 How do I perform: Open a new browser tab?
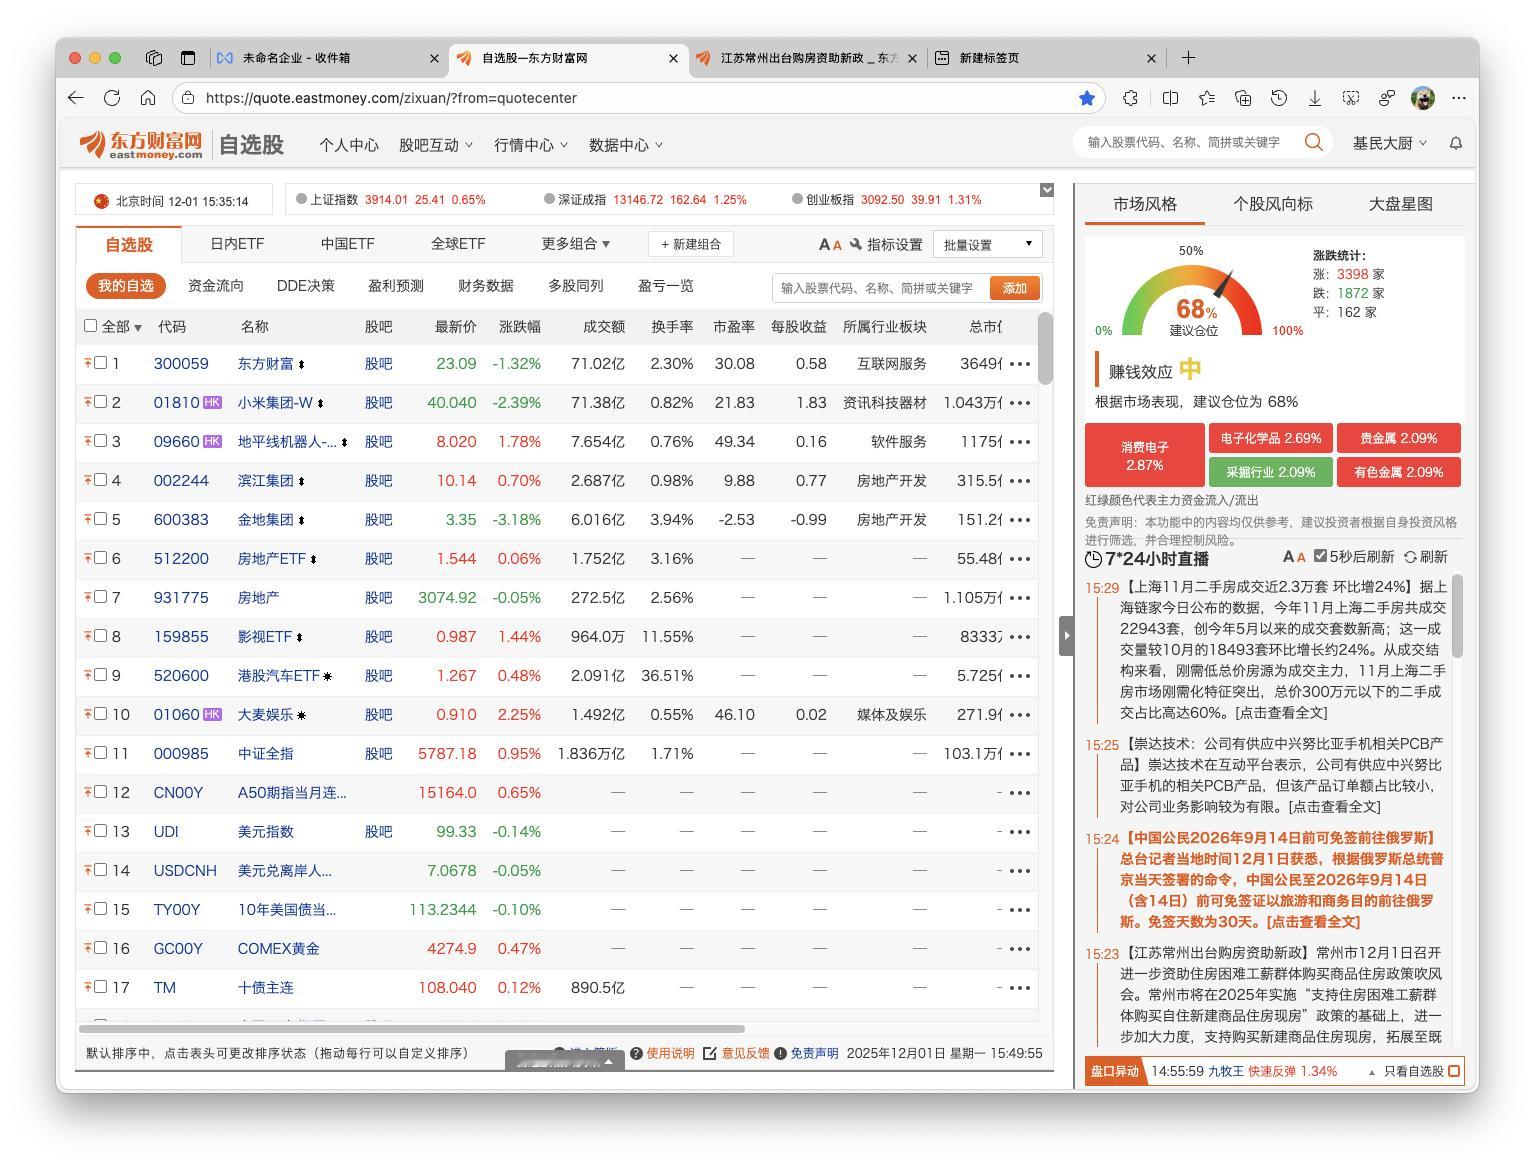click(x=1188, y=58)
